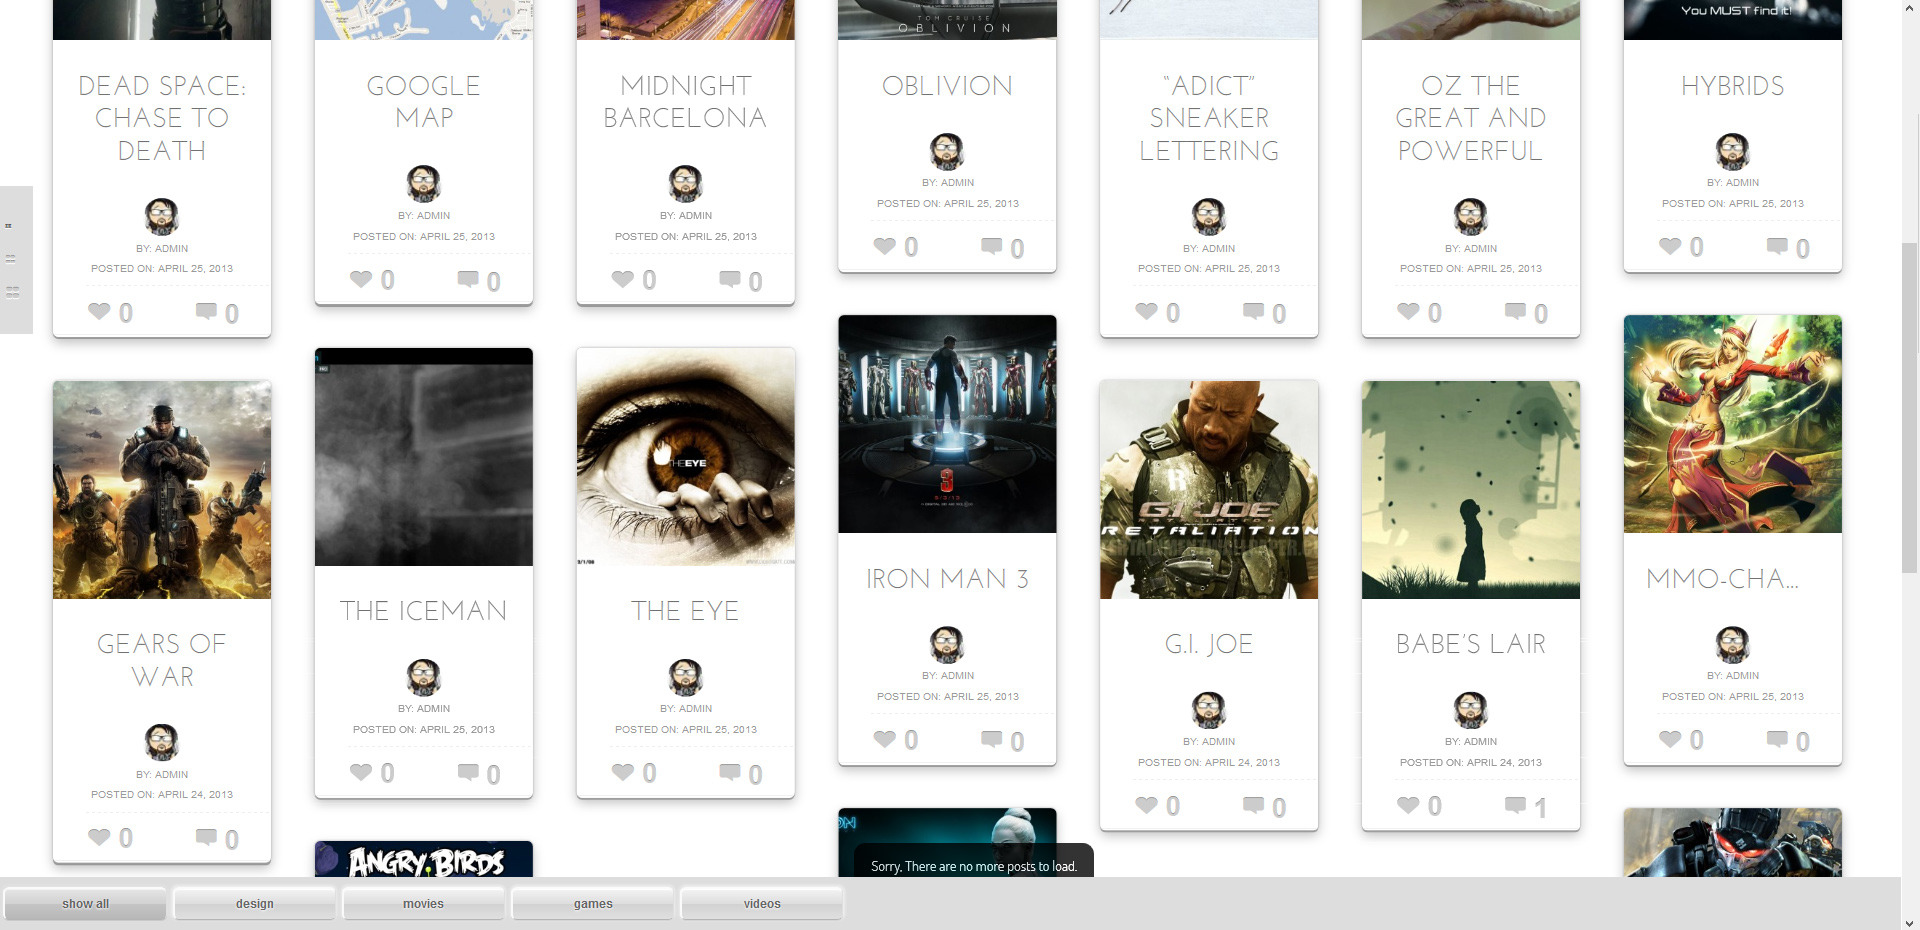Open The Iceman post title
1920x930 pixels.
pyautogui.click(x=424, y=611)
